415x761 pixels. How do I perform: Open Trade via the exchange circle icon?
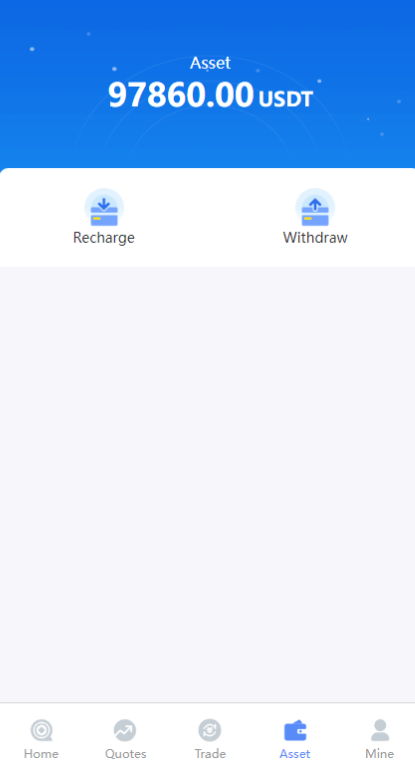[x=210, y=730]
